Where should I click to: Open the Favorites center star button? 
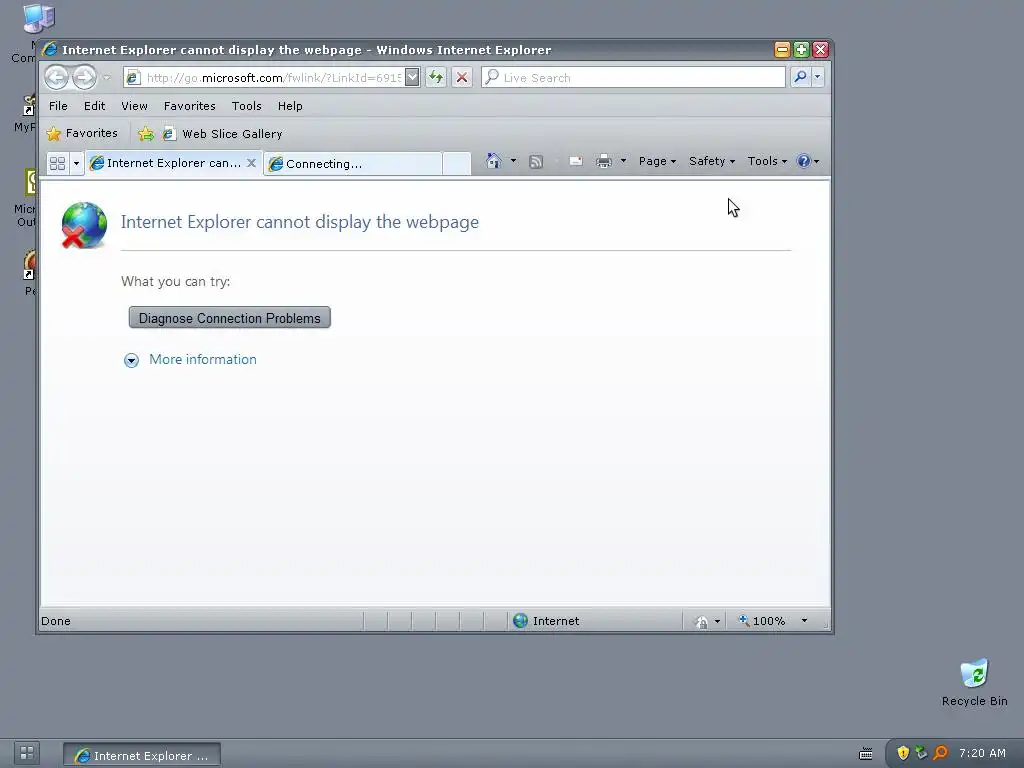pos(82,133)
